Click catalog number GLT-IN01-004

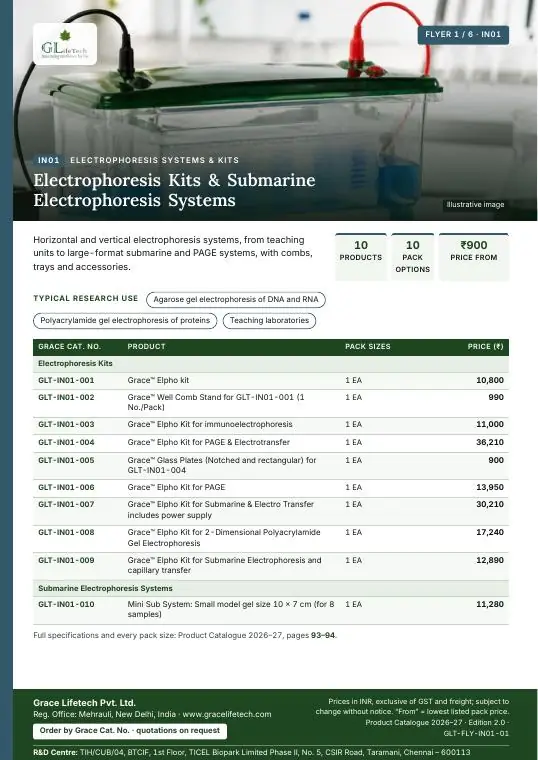[x=66, y=443]
